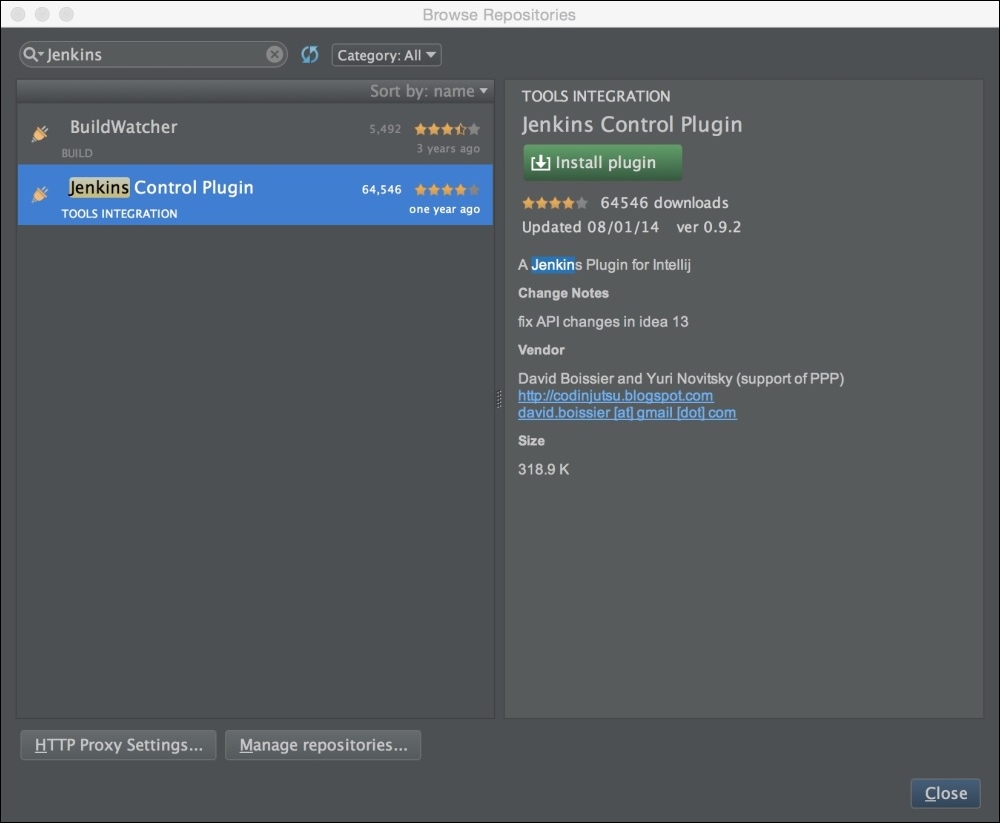Image resolution: width=1000 pixels, height=823 pixels.
Task: Click BuildWatcher star rating
Action: click(447, 129)
